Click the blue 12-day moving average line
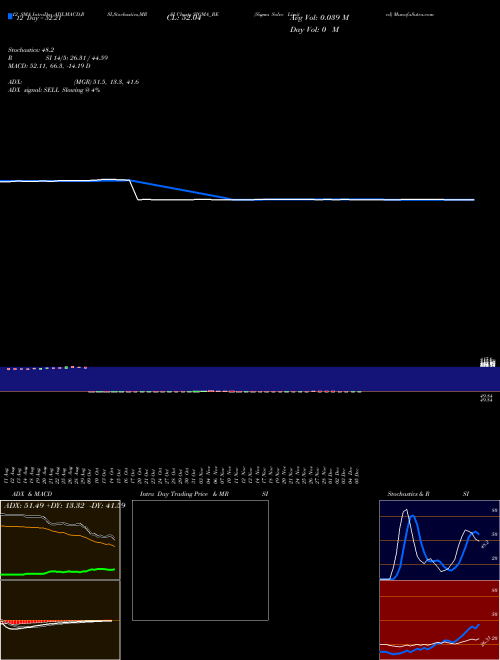 coord(181,190)
